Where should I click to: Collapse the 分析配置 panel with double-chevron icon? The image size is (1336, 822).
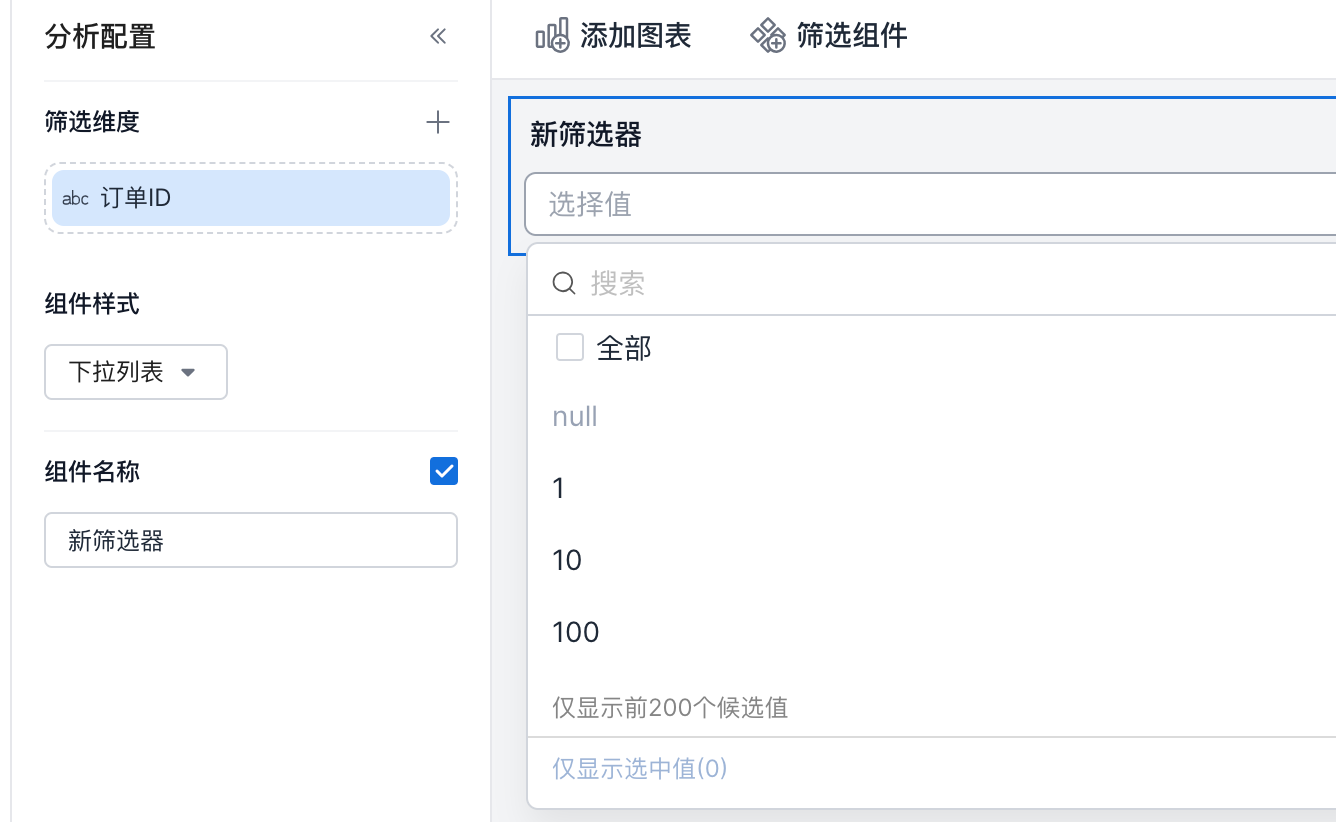[x=437, y=37]
